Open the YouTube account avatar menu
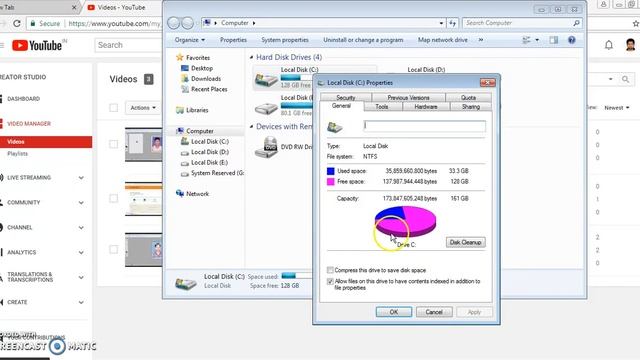Screen dimensions: 640x360 (630, 45)
